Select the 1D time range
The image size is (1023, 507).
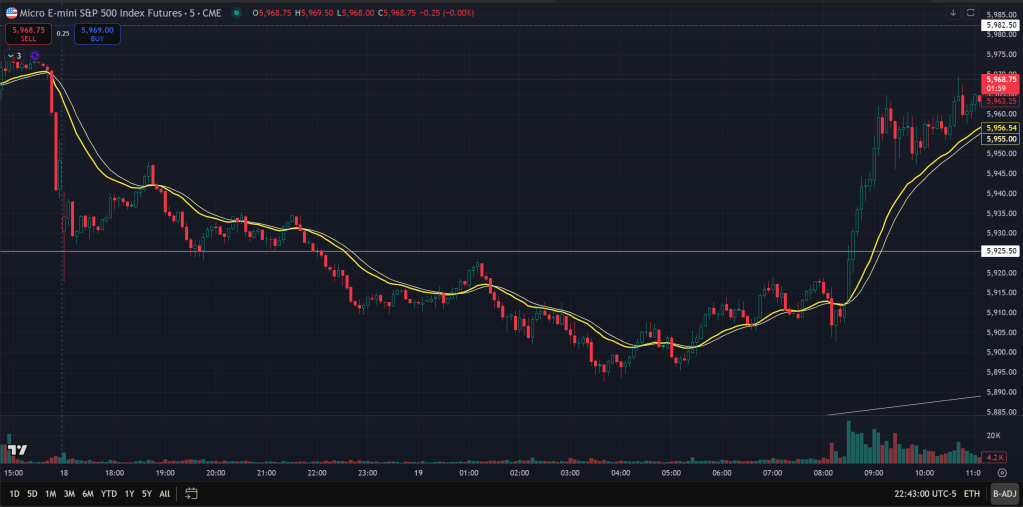pyautogui.click(x=14, y=493)
